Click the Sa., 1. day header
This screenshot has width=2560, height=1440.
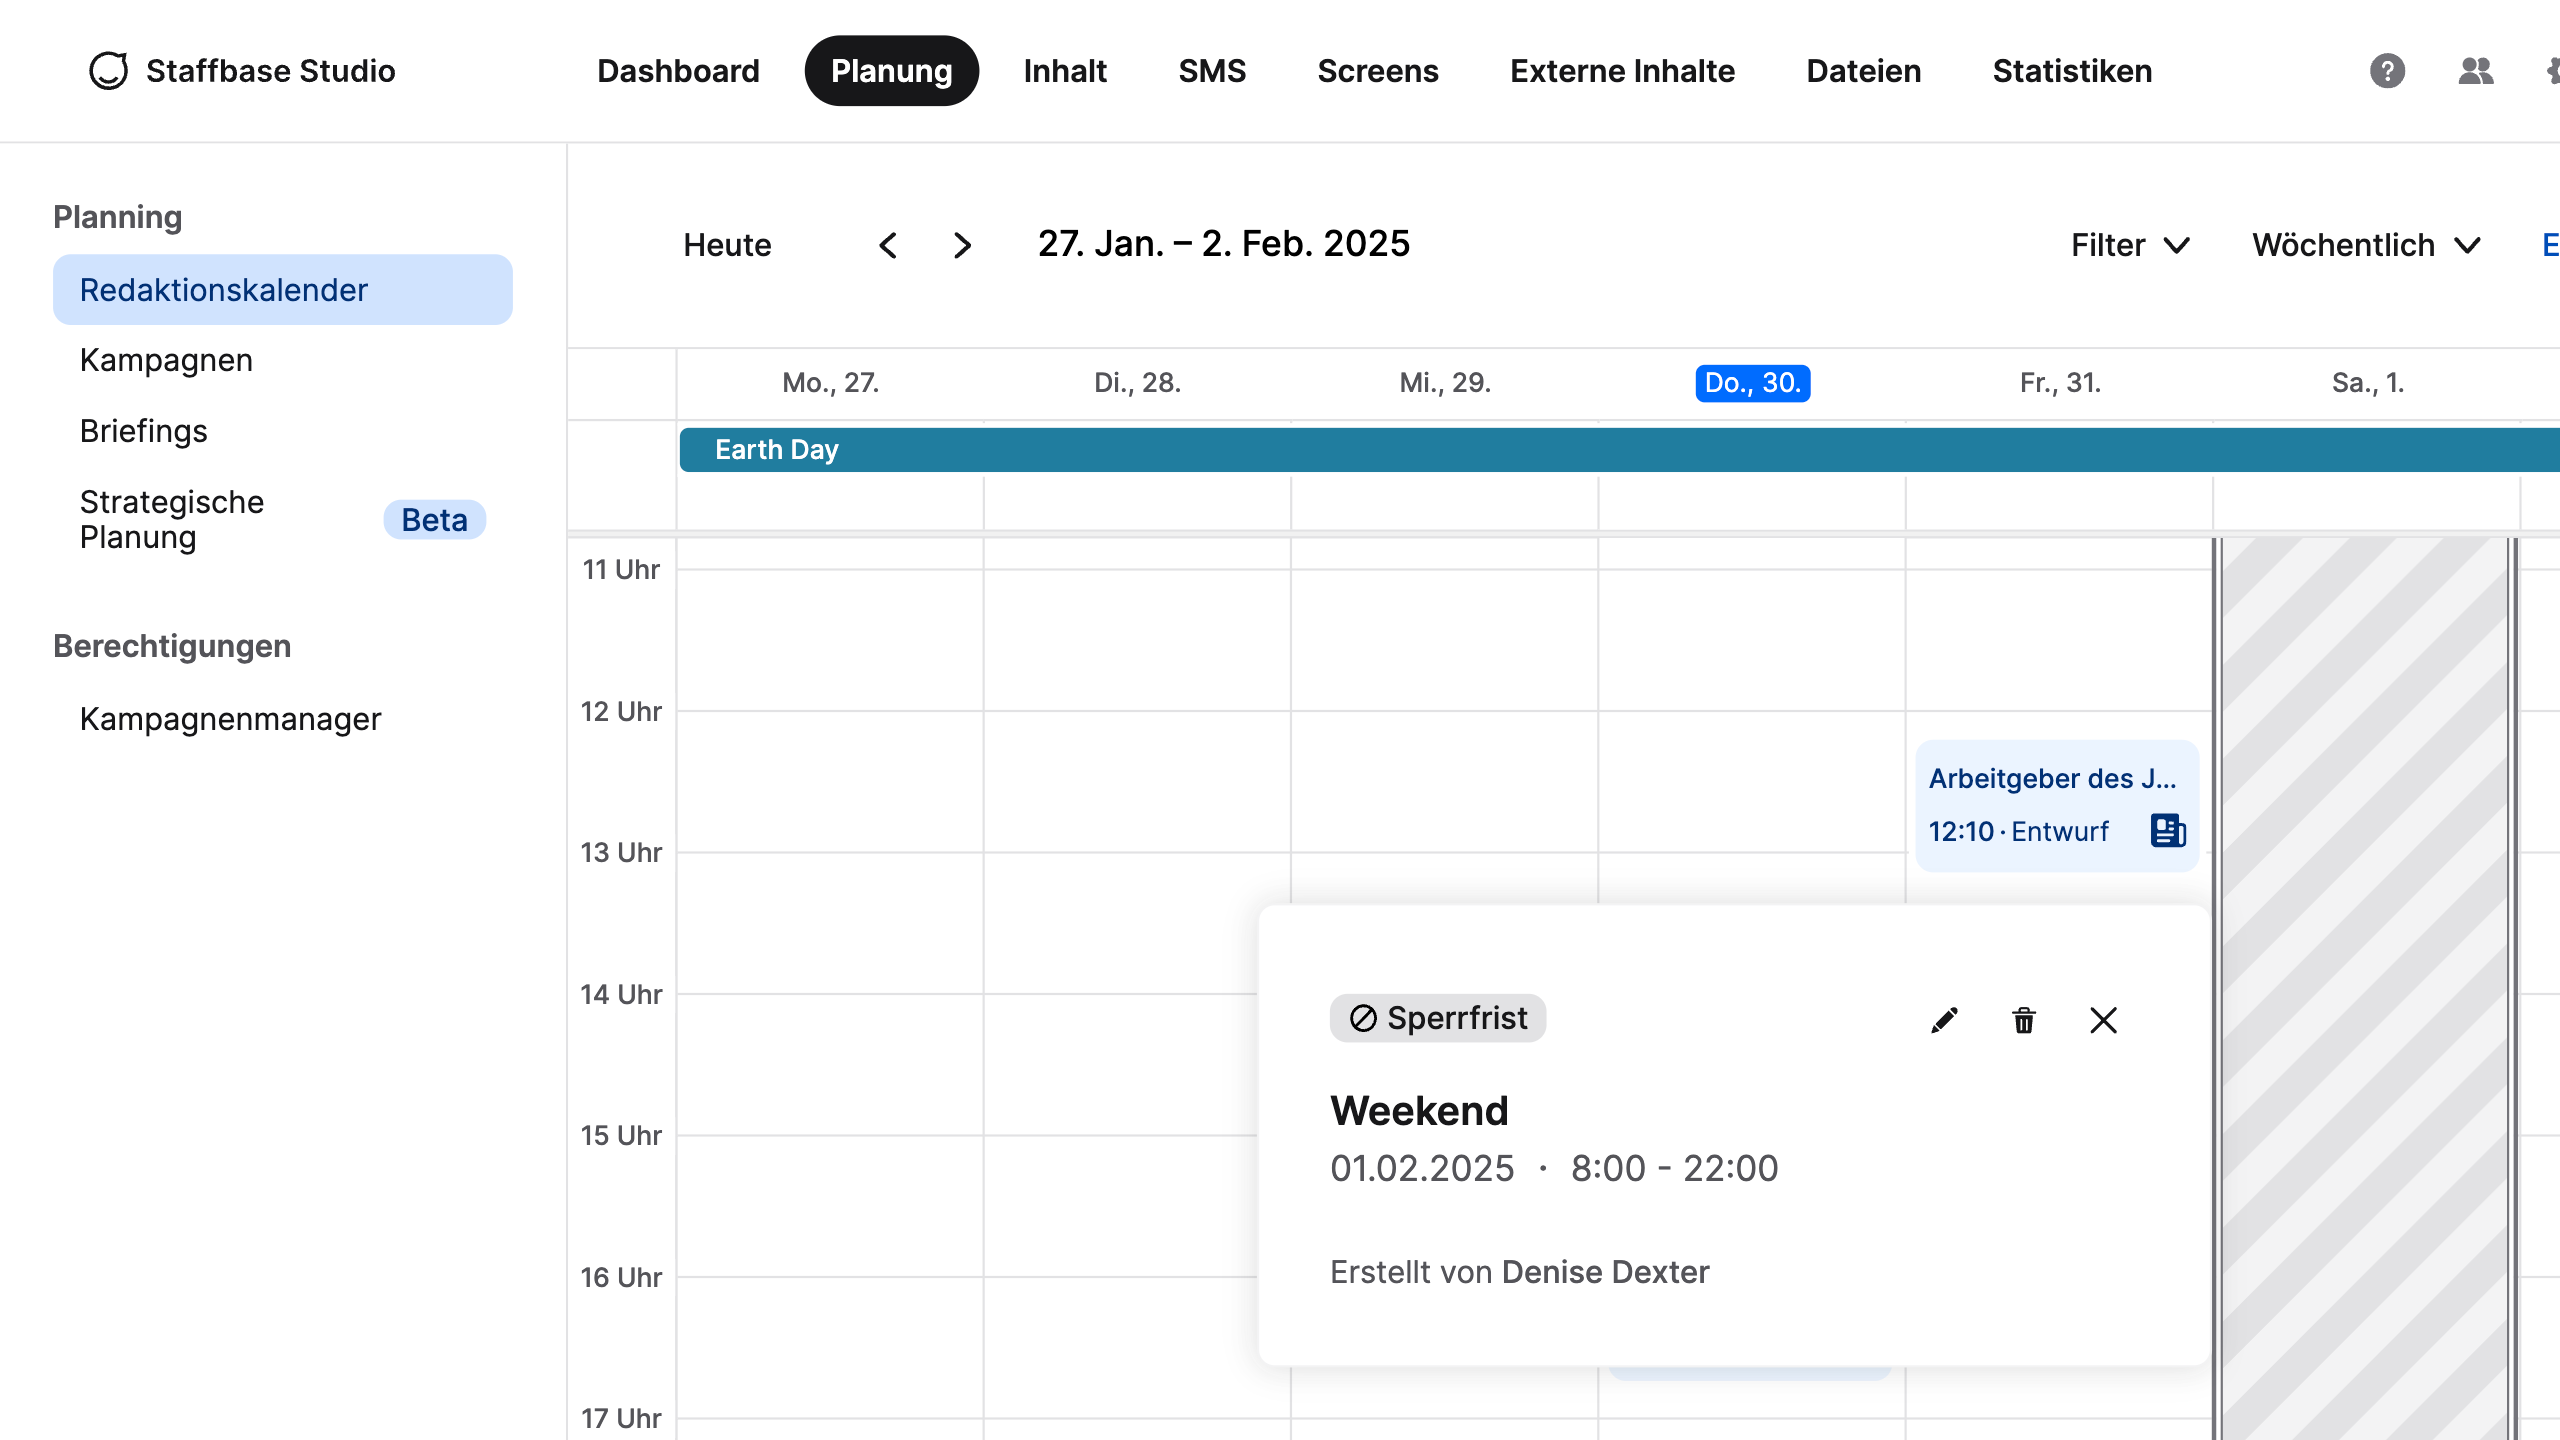[2367, 383]
